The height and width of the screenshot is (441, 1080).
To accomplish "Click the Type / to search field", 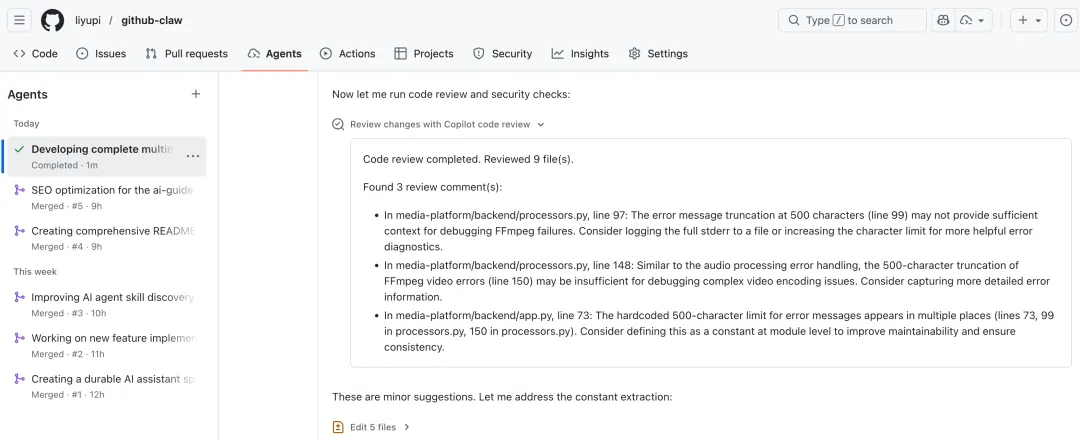I will [x=852, y=20].
